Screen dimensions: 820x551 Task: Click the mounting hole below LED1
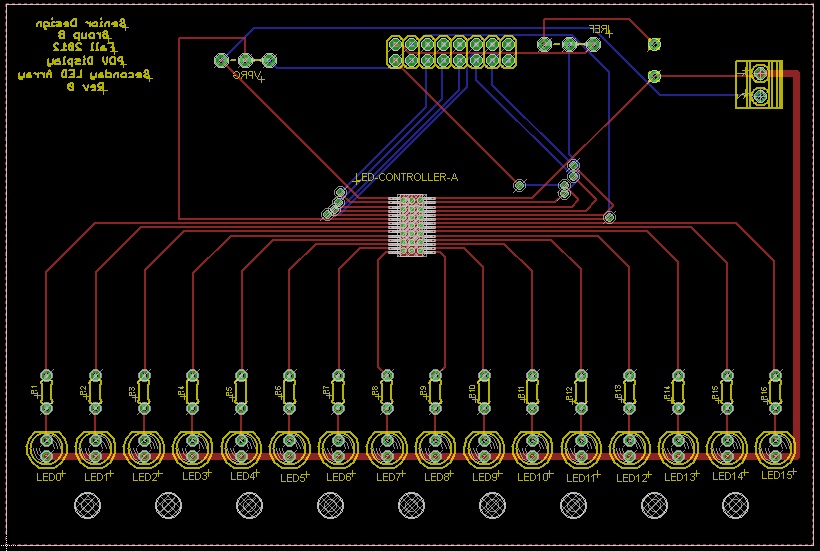(88, 506)
